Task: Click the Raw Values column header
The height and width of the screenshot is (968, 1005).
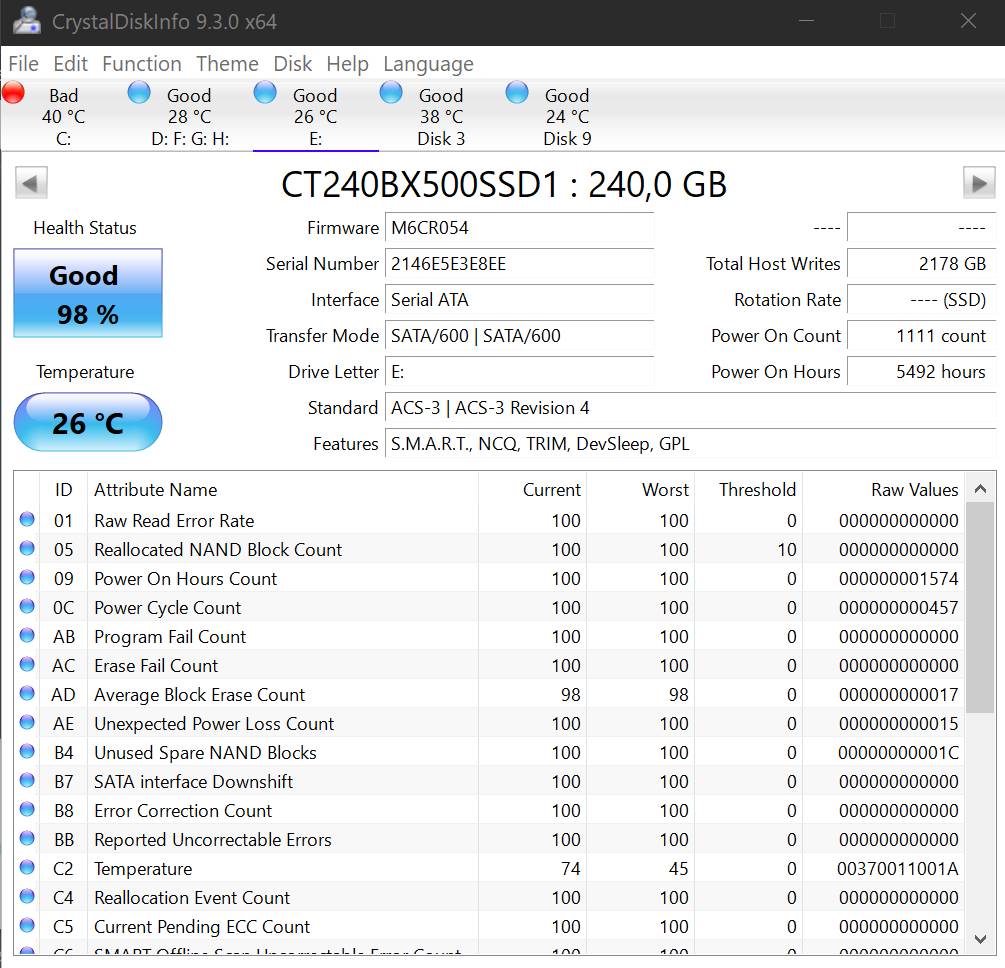Action: pyautogui.click(x=883, y=489)
